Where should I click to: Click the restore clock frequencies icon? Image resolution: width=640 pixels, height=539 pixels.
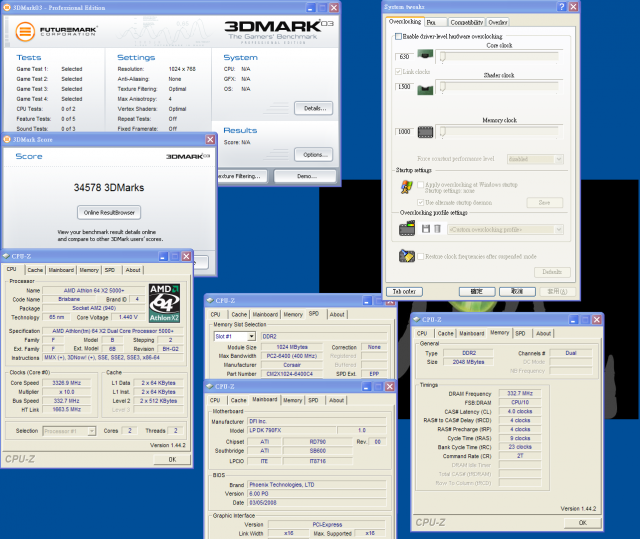coord(407,256)
